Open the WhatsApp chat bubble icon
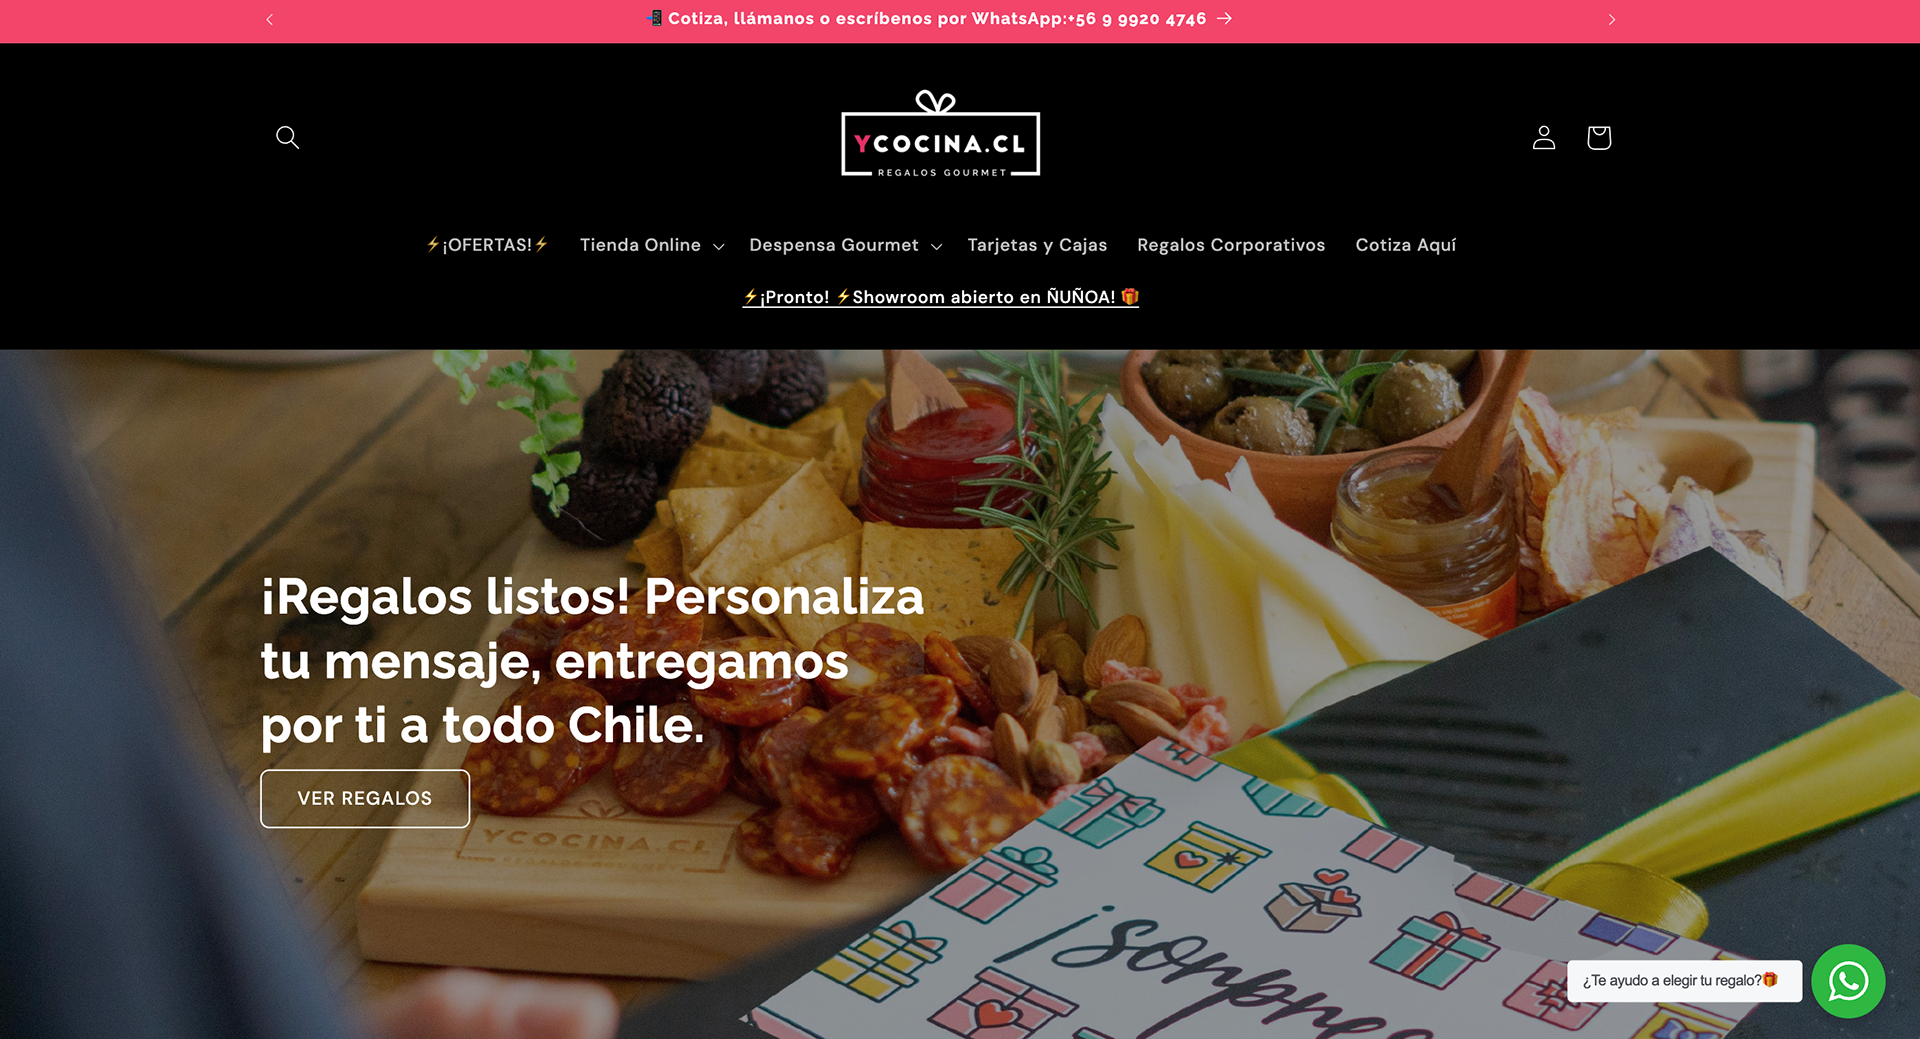 [1848, 981]
